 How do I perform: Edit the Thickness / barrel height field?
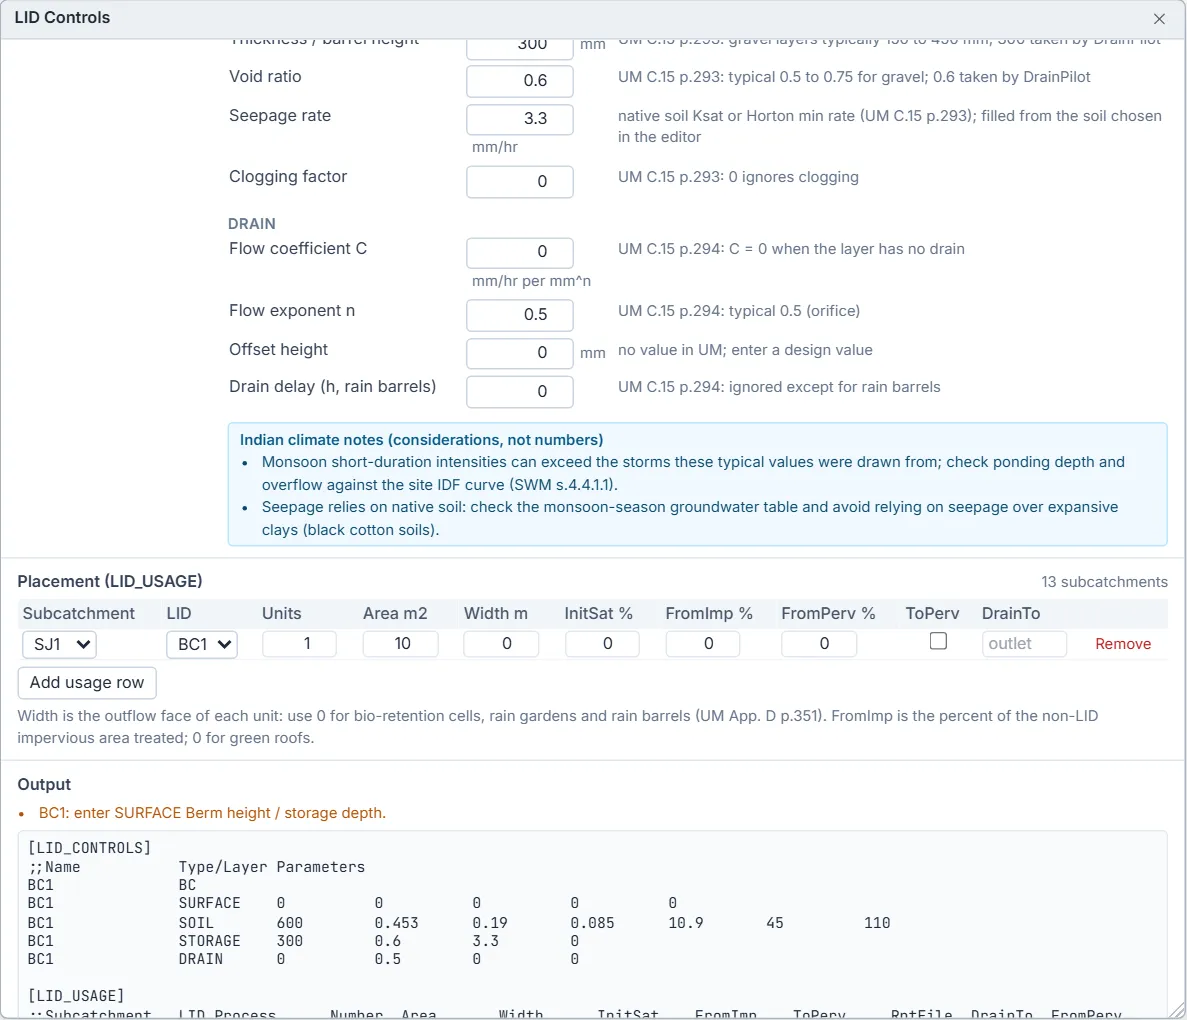[519, 47]
